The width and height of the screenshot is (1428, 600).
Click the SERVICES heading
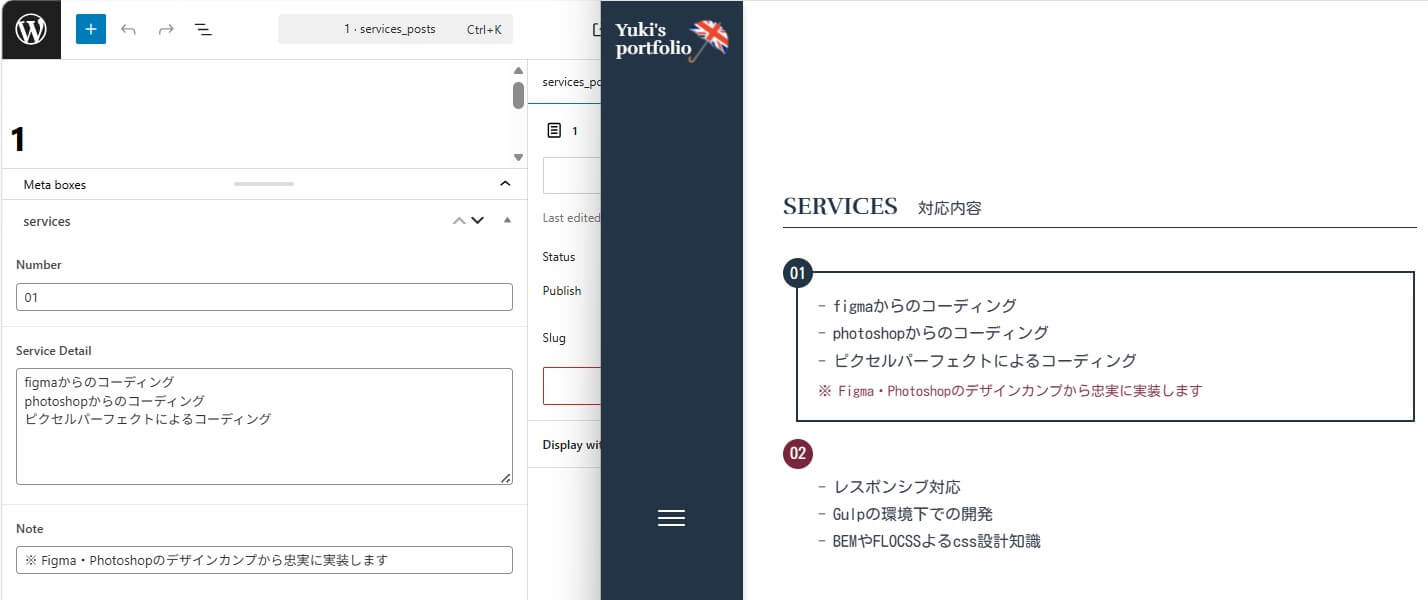(840, 207)
